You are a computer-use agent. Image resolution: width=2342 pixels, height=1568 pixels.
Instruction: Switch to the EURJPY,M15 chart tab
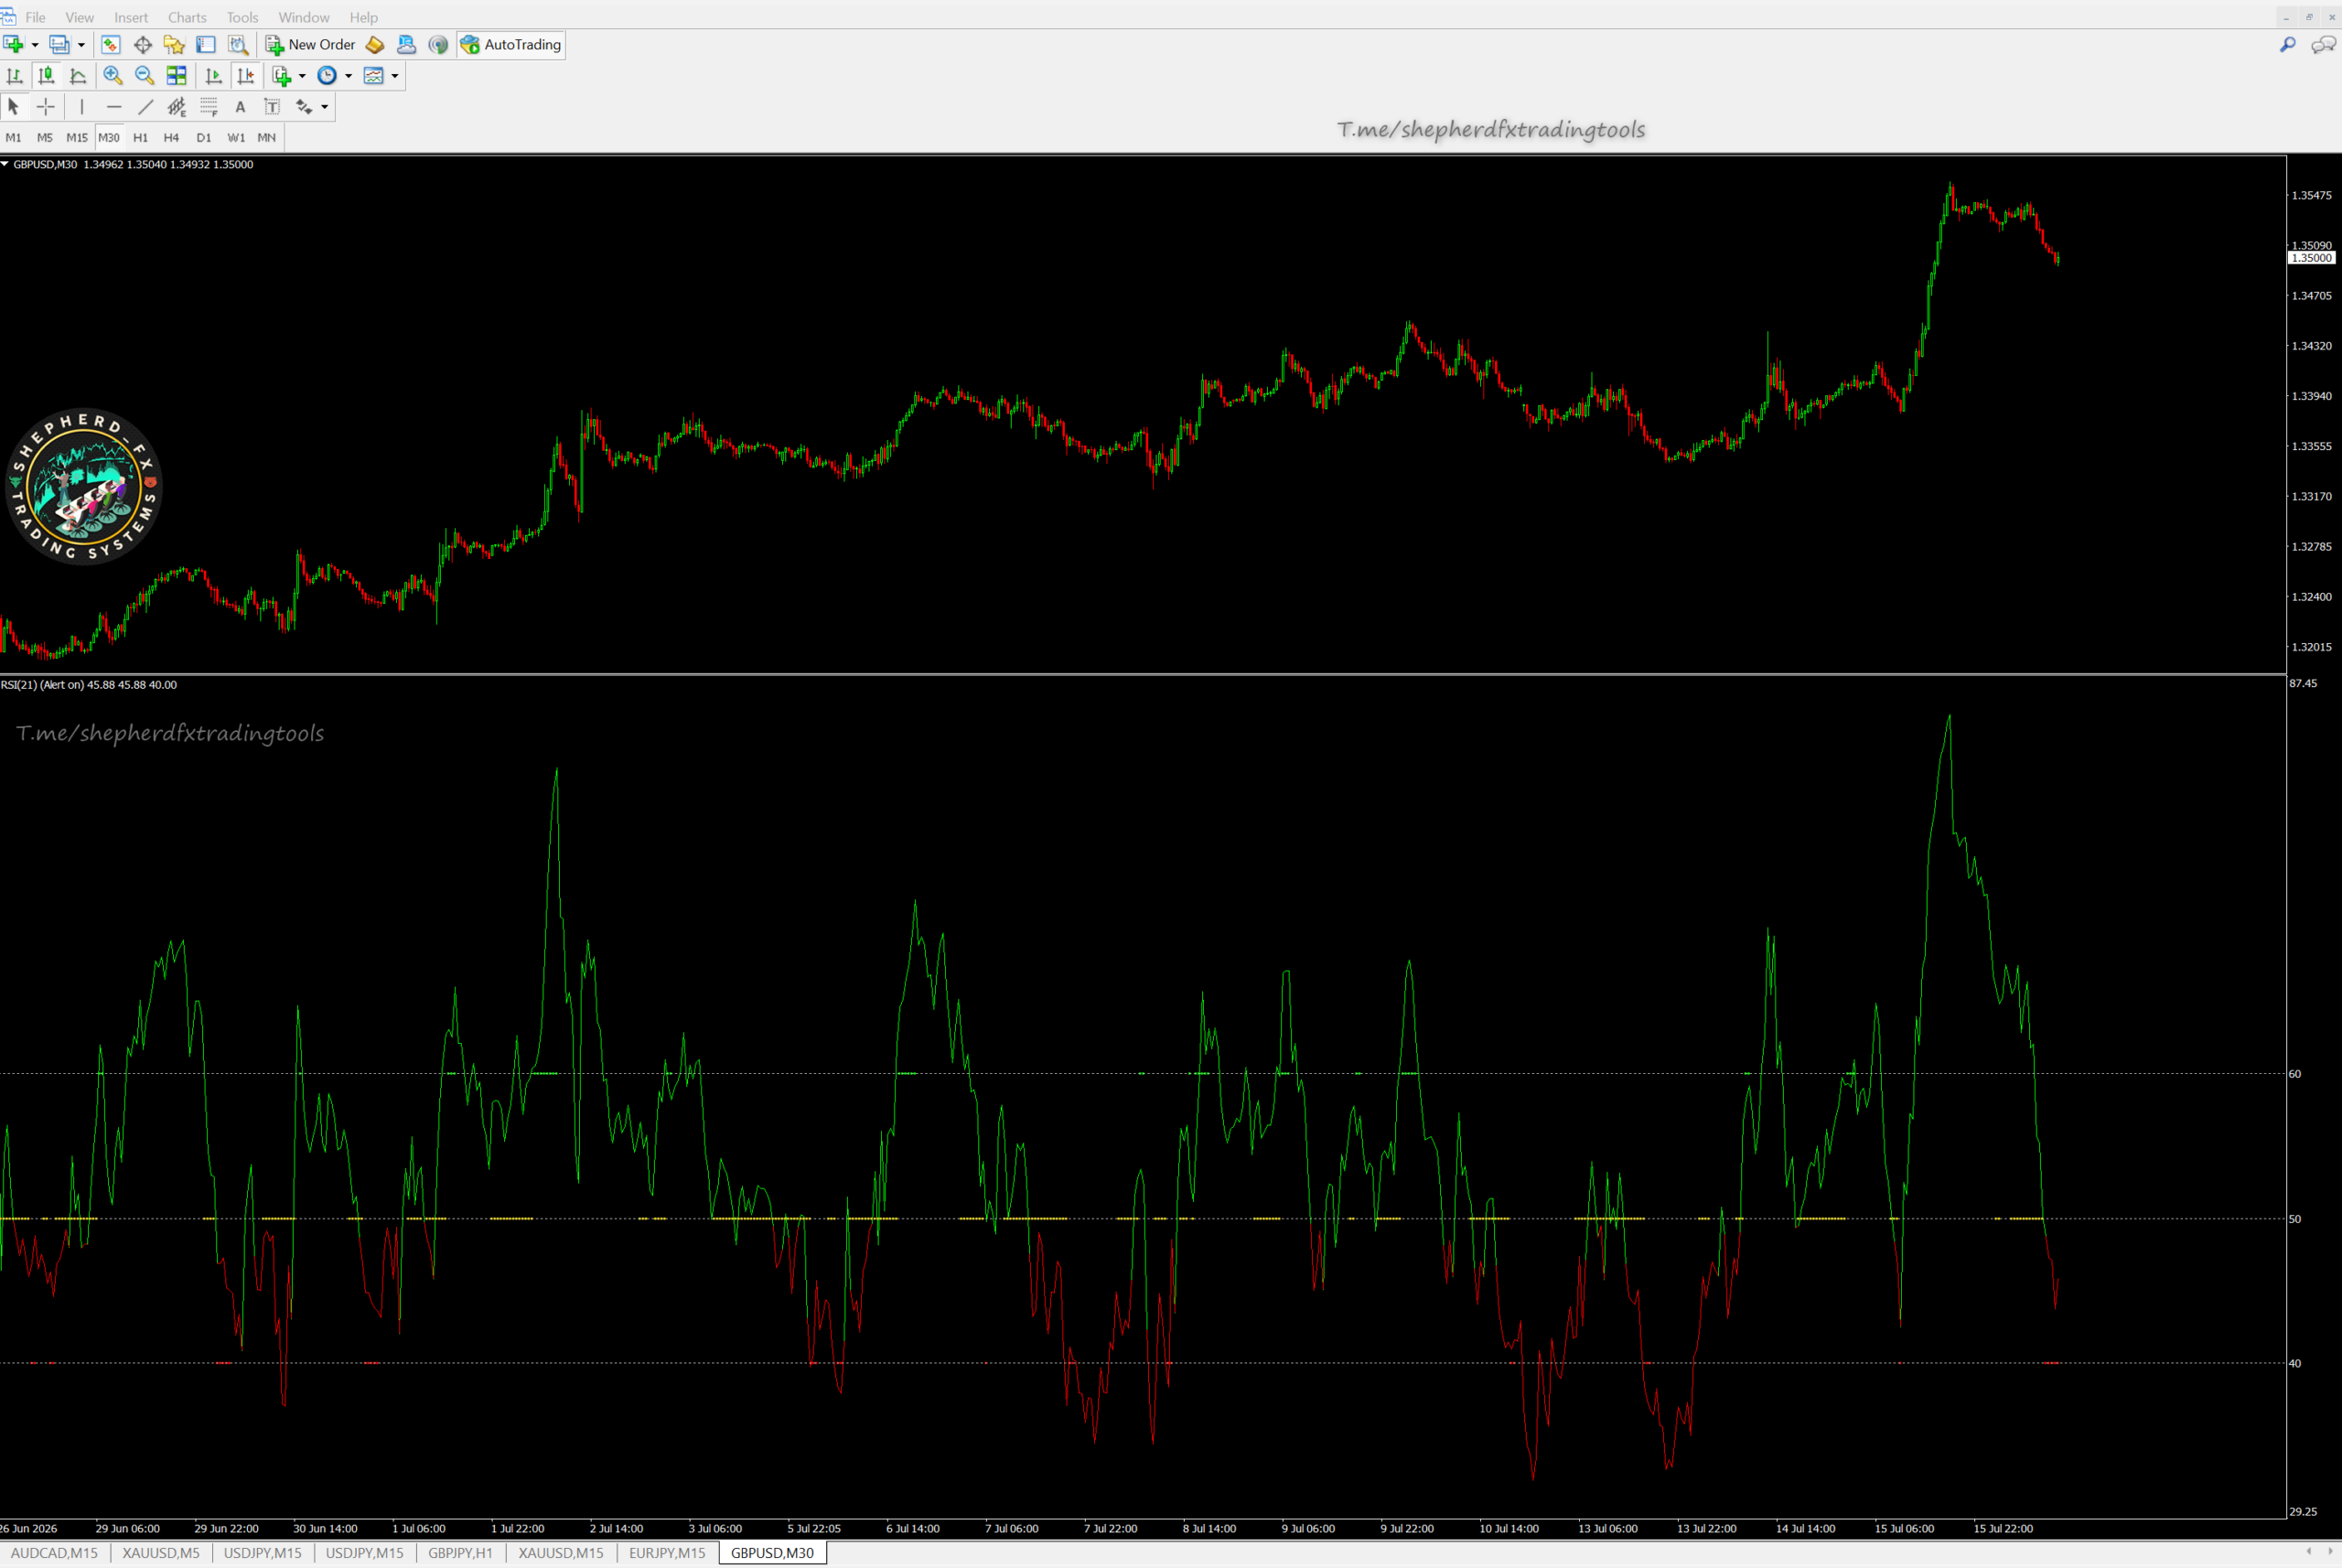click(x=667, y=1553)
